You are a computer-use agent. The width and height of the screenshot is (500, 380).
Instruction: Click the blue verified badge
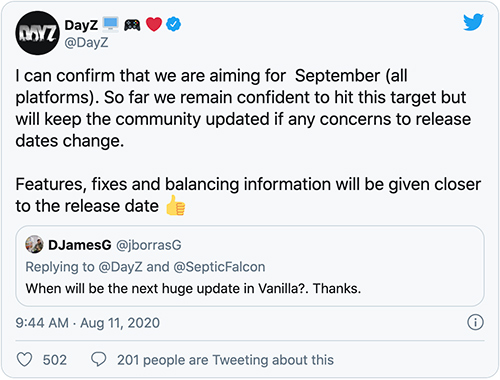click(173, 24)
